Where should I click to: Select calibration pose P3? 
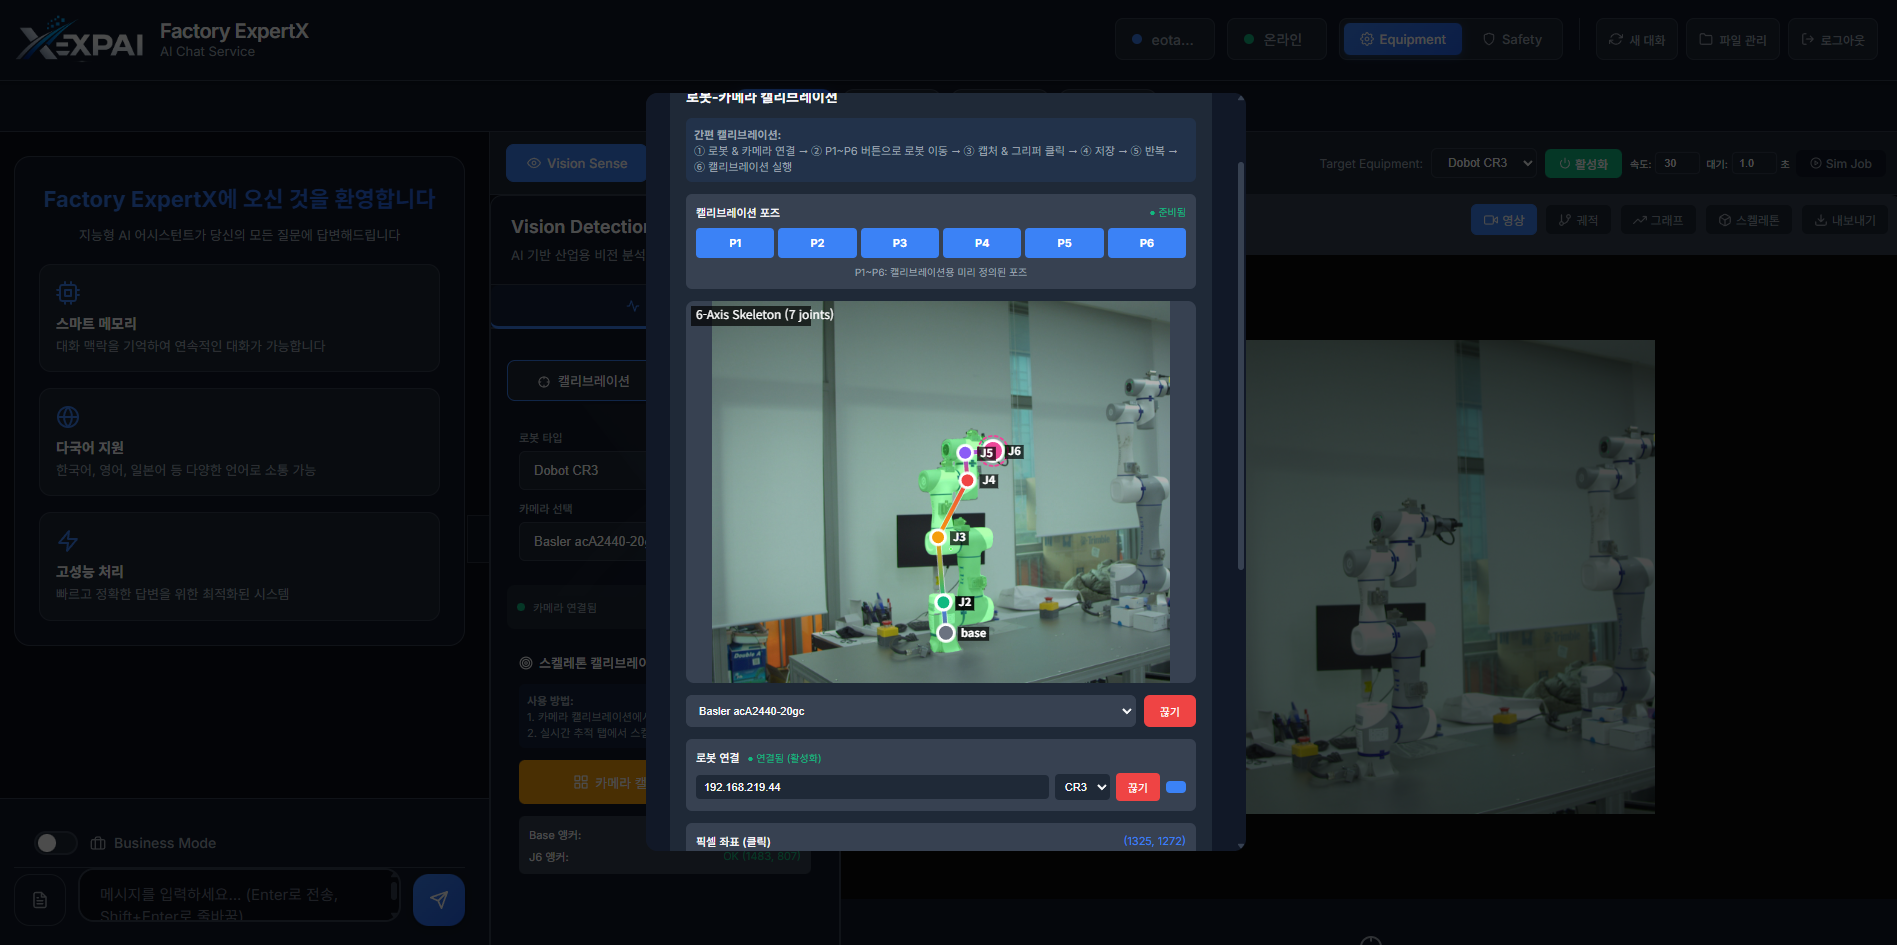tap(899, 242)
